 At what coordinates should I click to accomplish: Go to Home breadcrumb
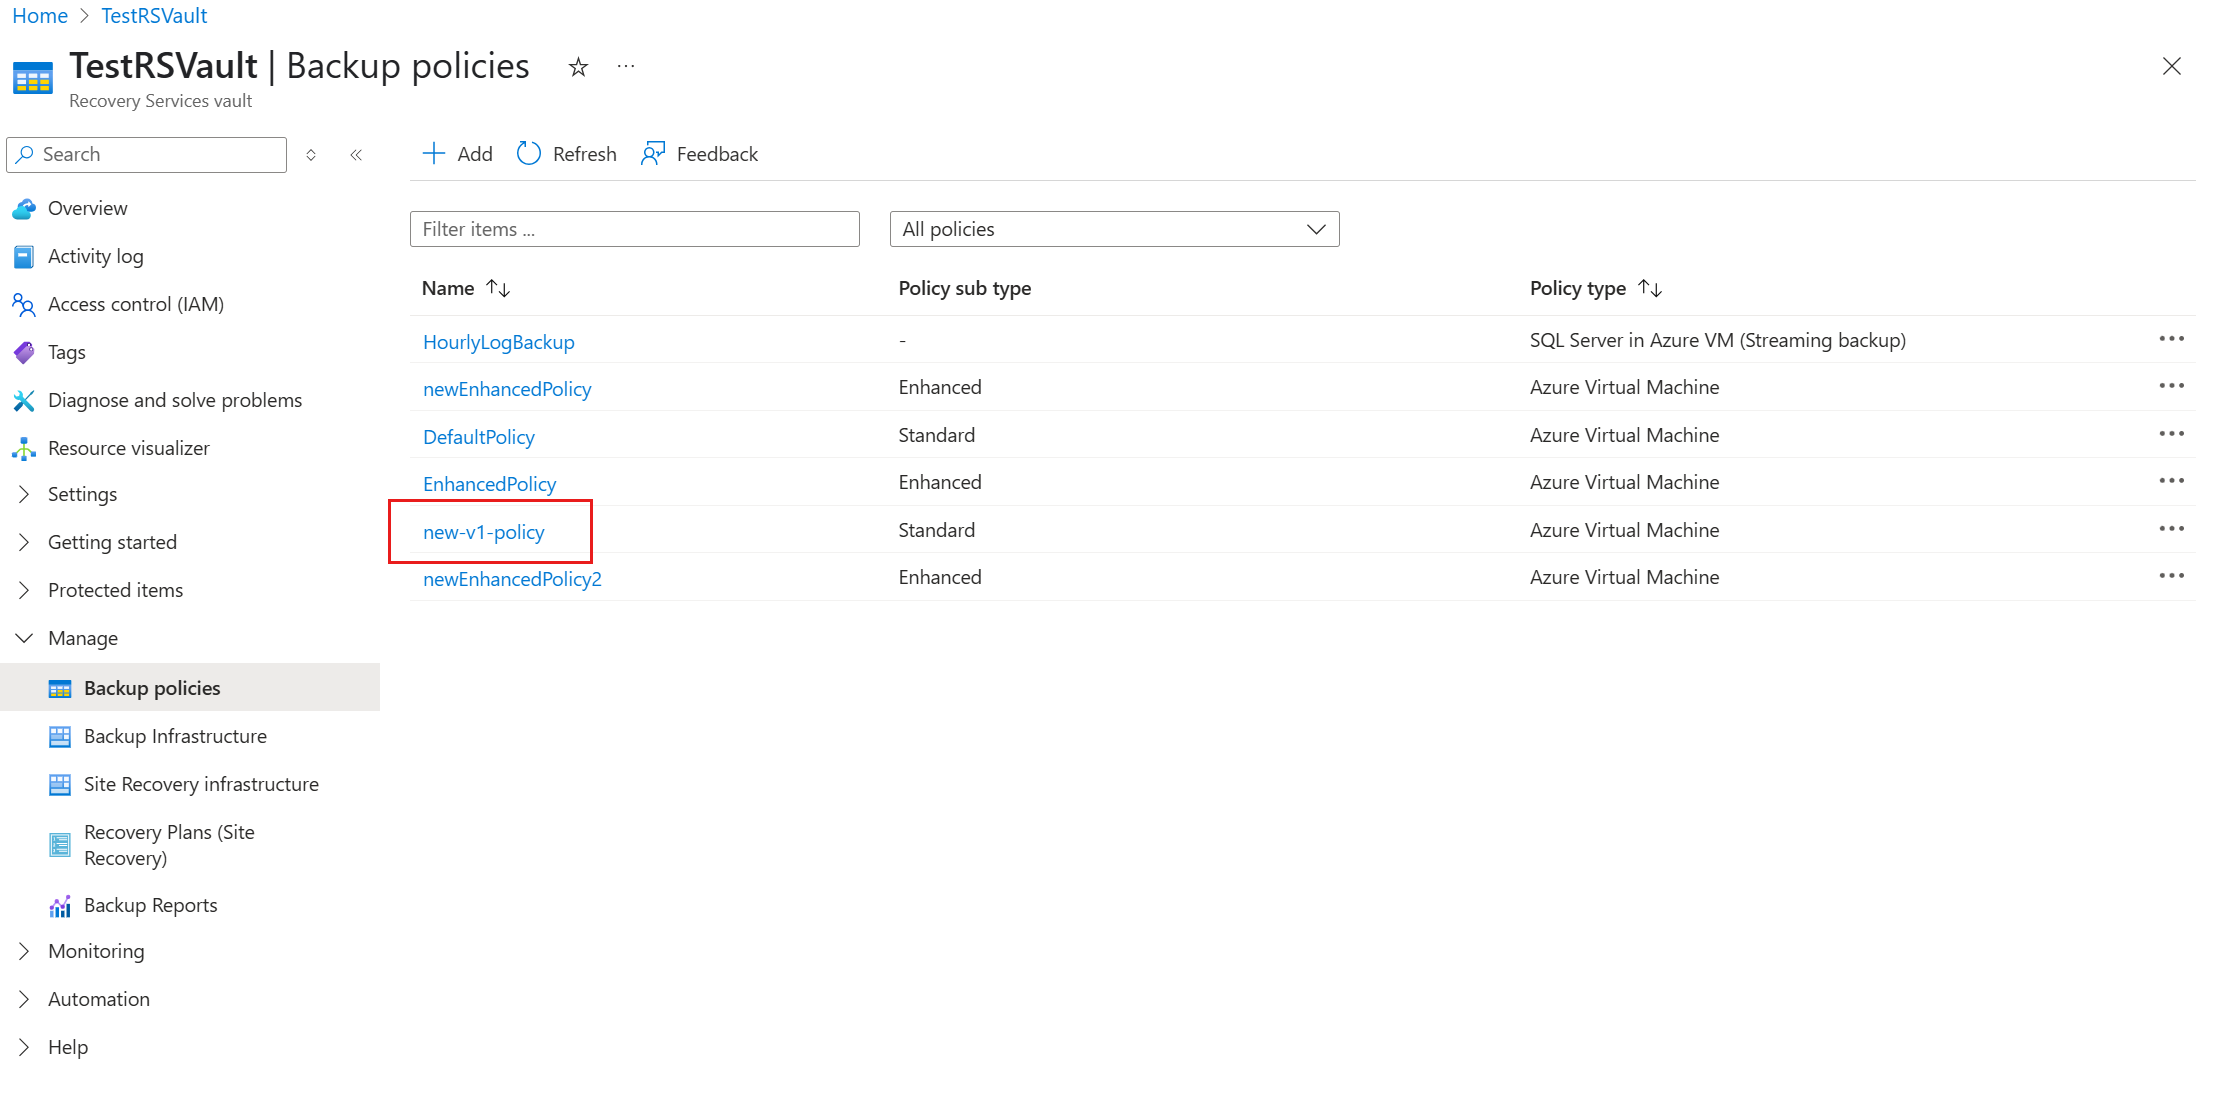click(40, 16)
